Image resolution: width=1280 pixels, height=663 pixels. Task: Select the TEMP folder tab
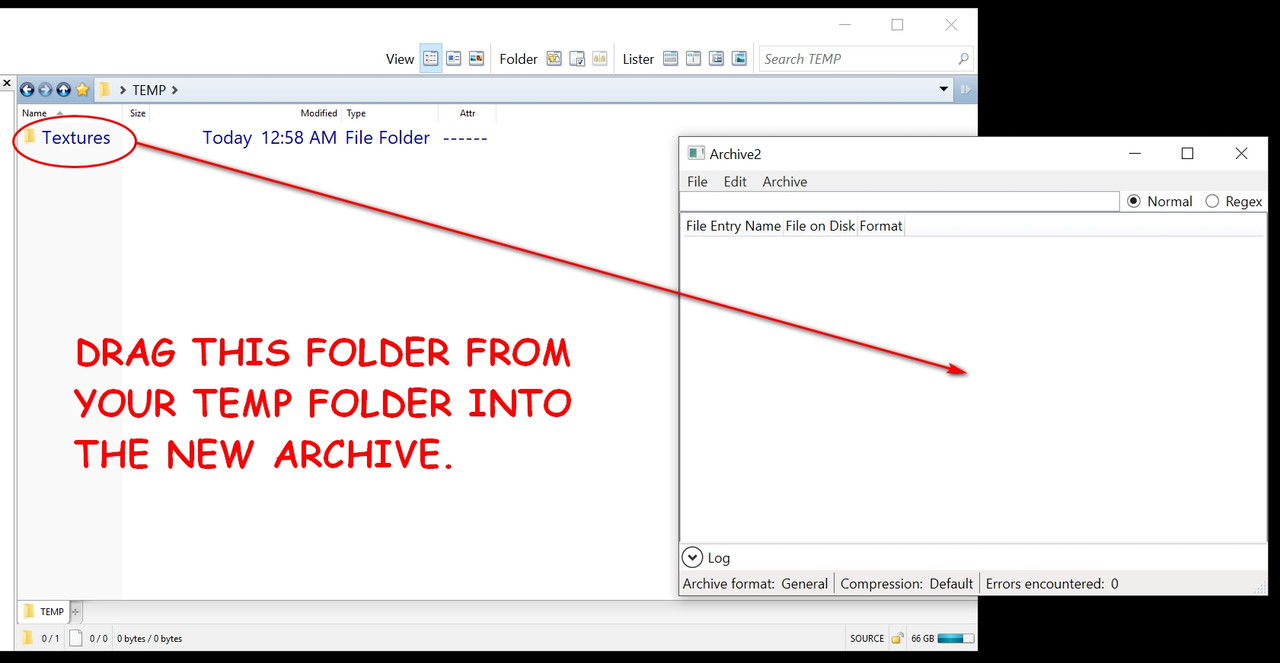click(44, 611)
